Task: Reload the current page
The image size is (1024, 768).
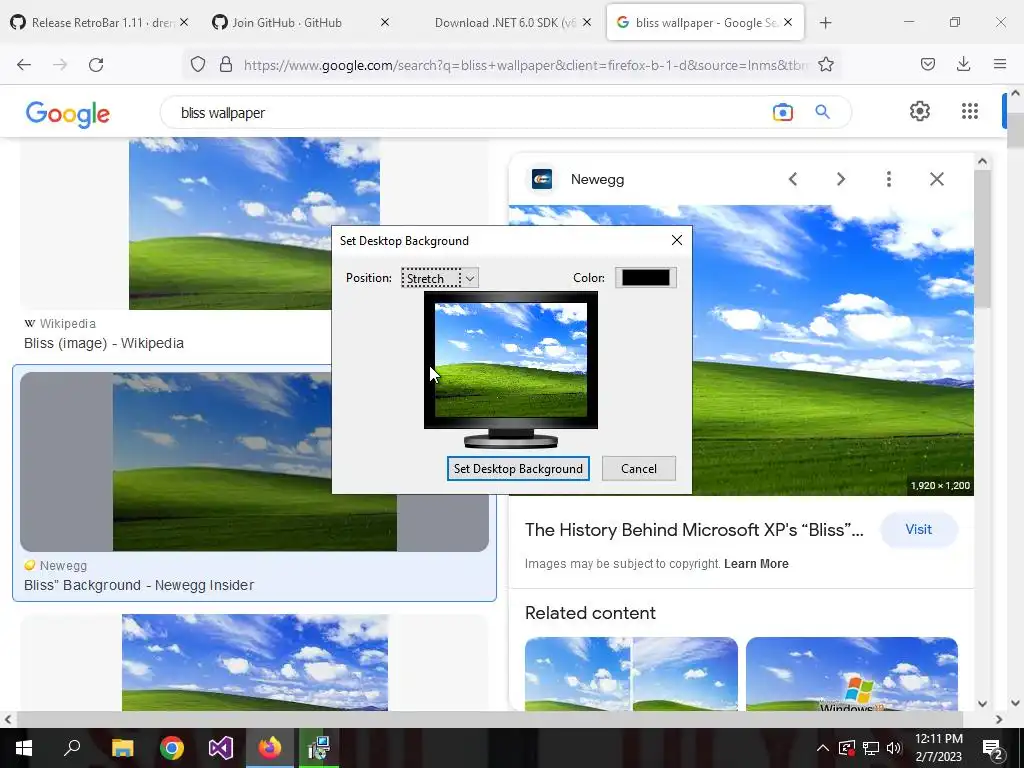Action: tap(96, 65)
